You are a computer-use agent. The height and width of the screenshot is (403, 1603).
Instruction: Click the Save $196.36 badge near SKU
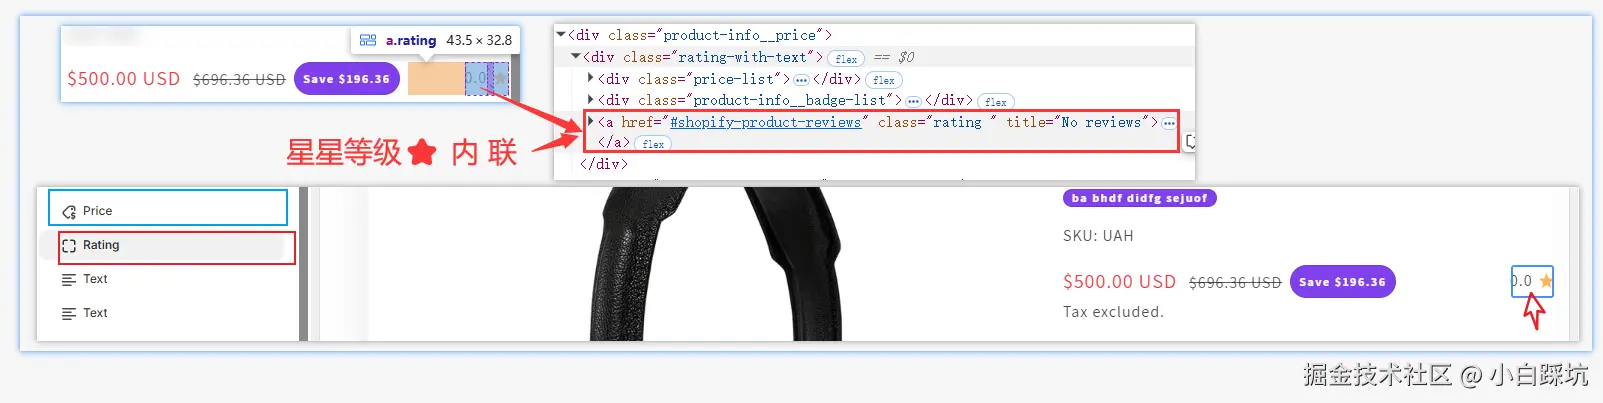pyautogui.click(x=1342, y=282)
